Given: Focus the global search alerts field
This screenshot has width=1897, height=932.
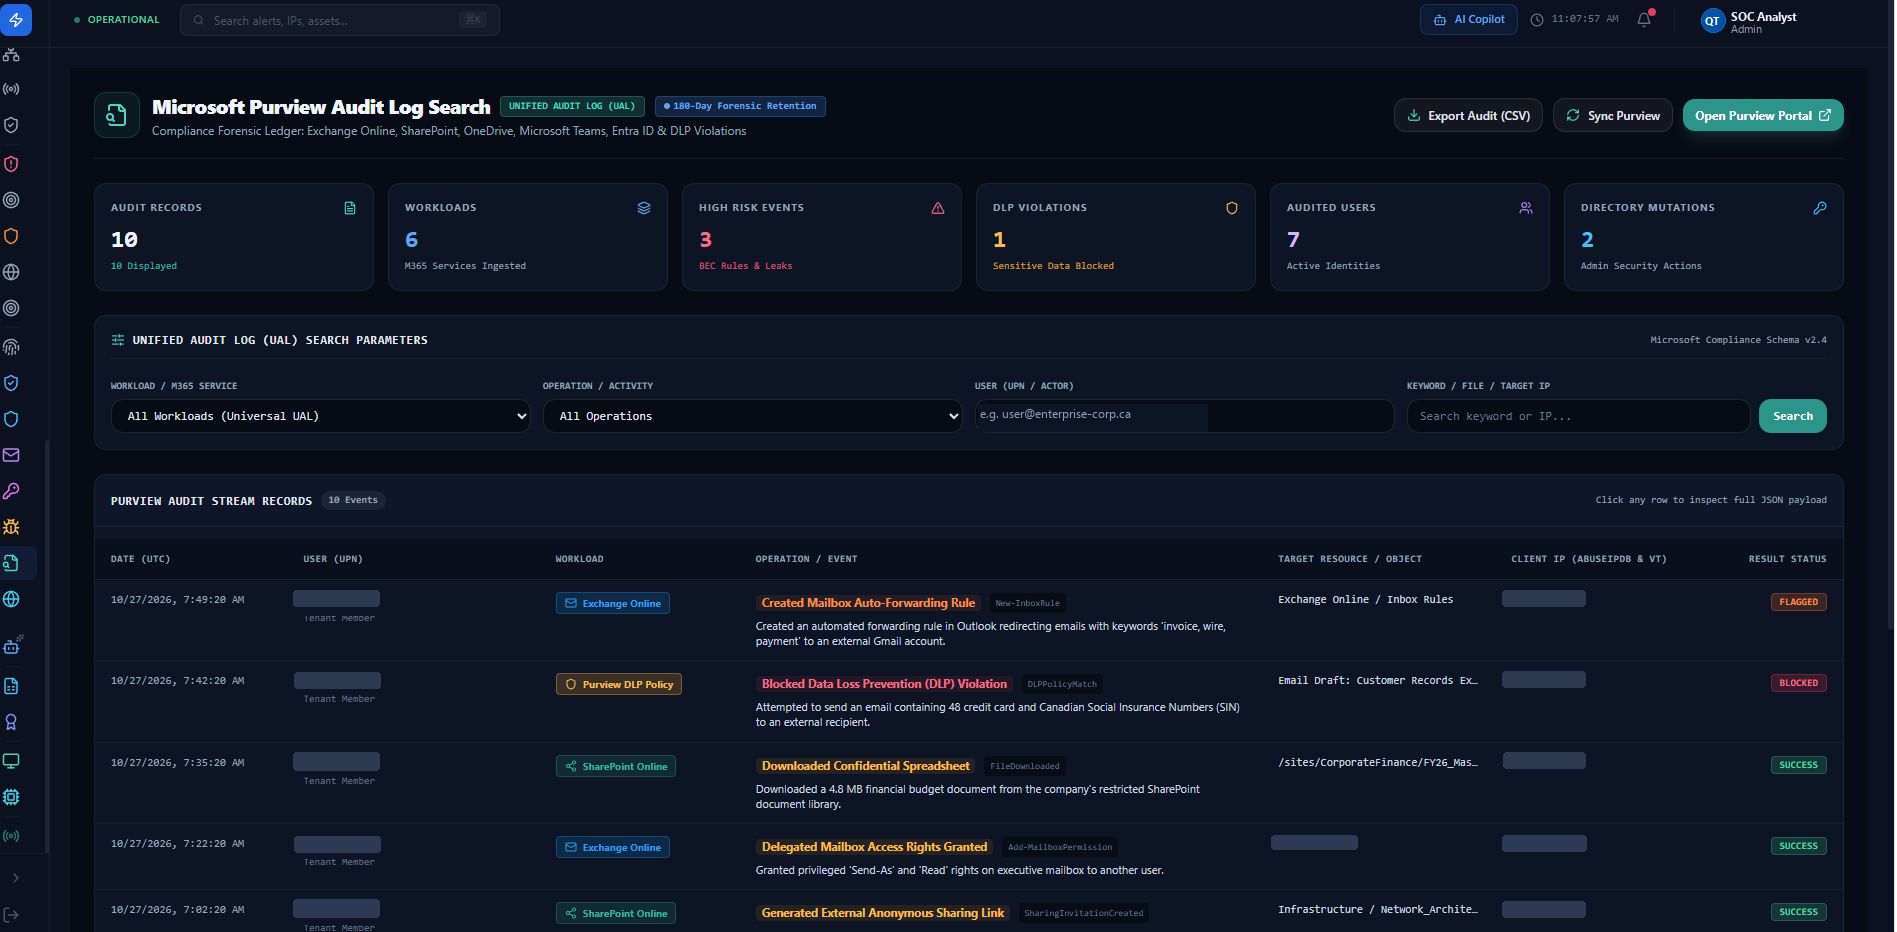Looking at the screenshot, I should (x=340, y=20).
